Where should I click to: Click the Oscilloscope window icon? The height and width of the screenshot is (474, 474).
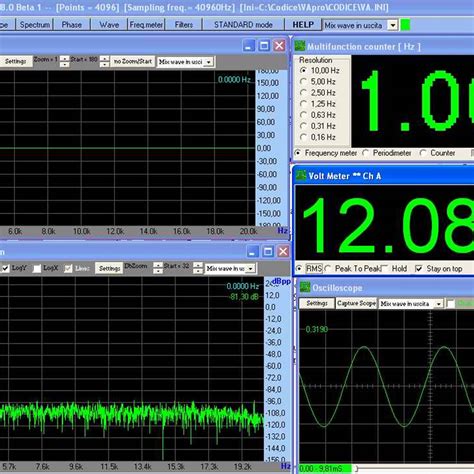point(305,287)
